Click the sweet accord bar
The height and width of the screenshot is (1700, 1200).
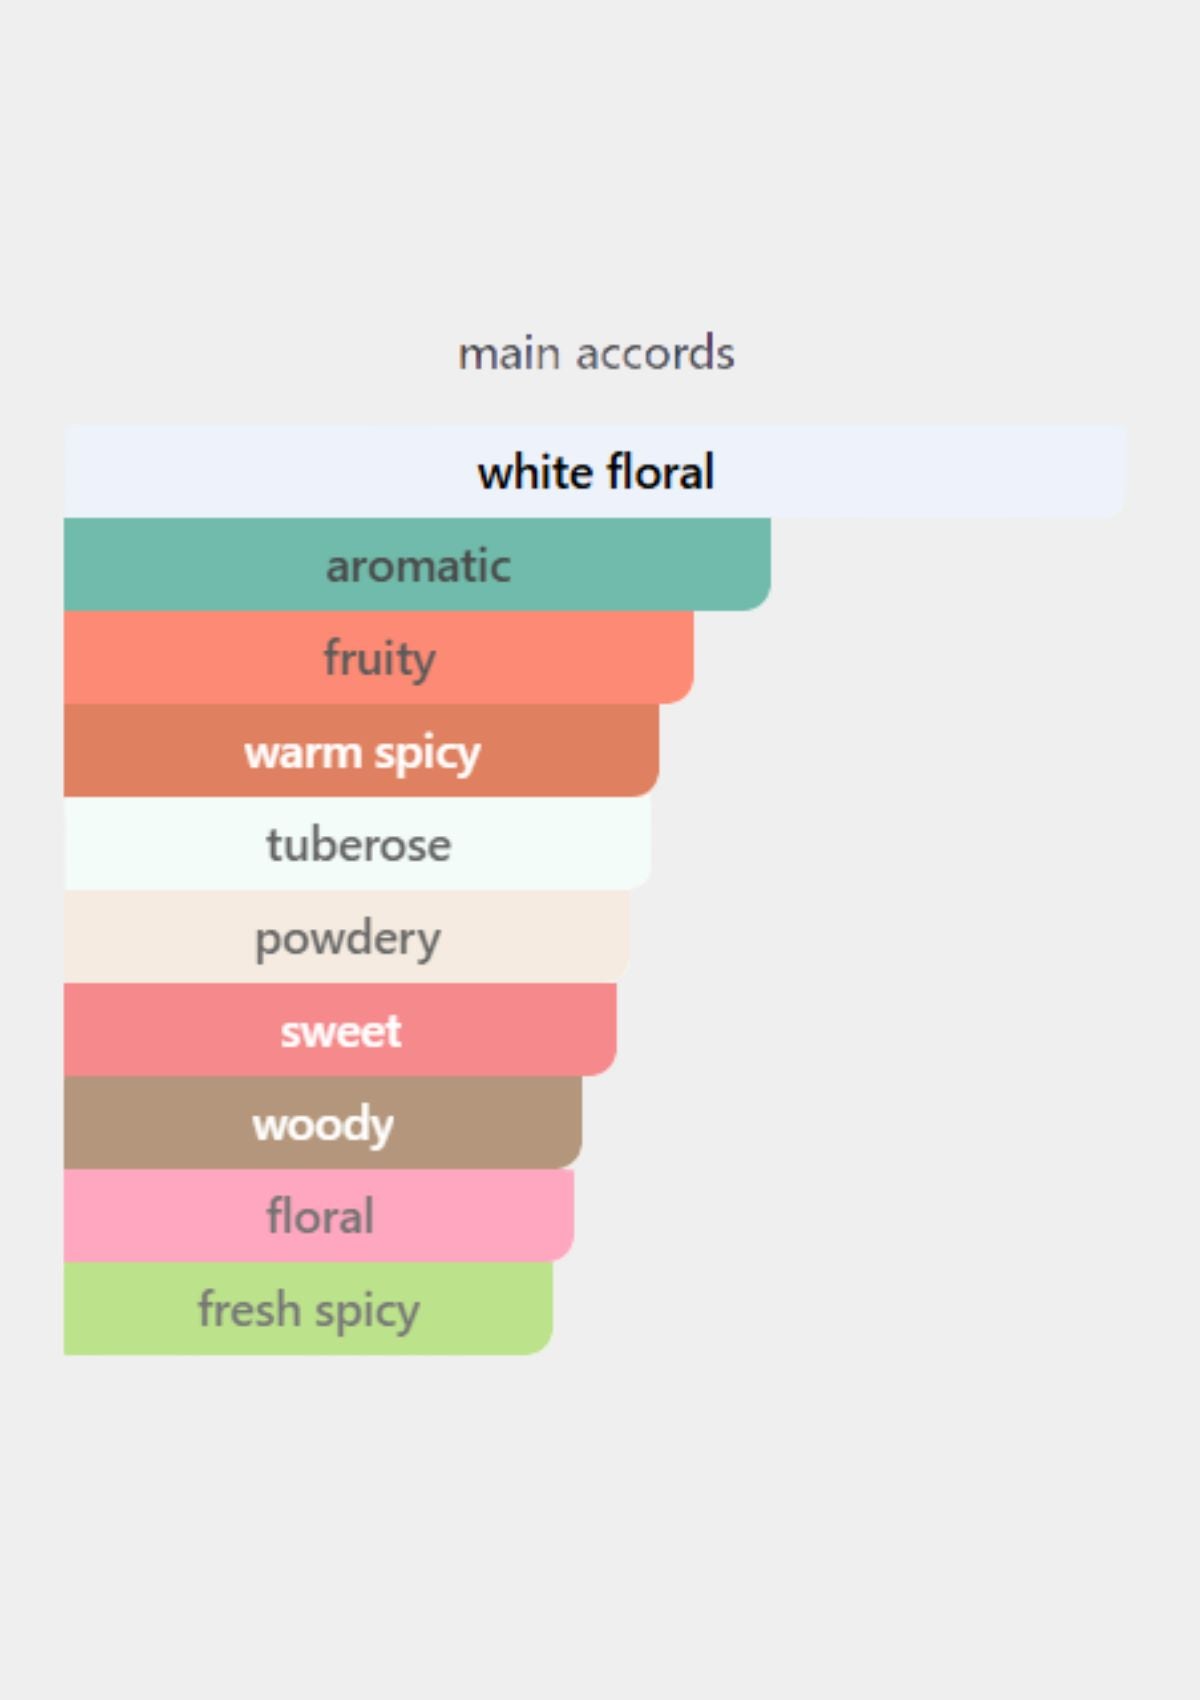(340, 1029)
